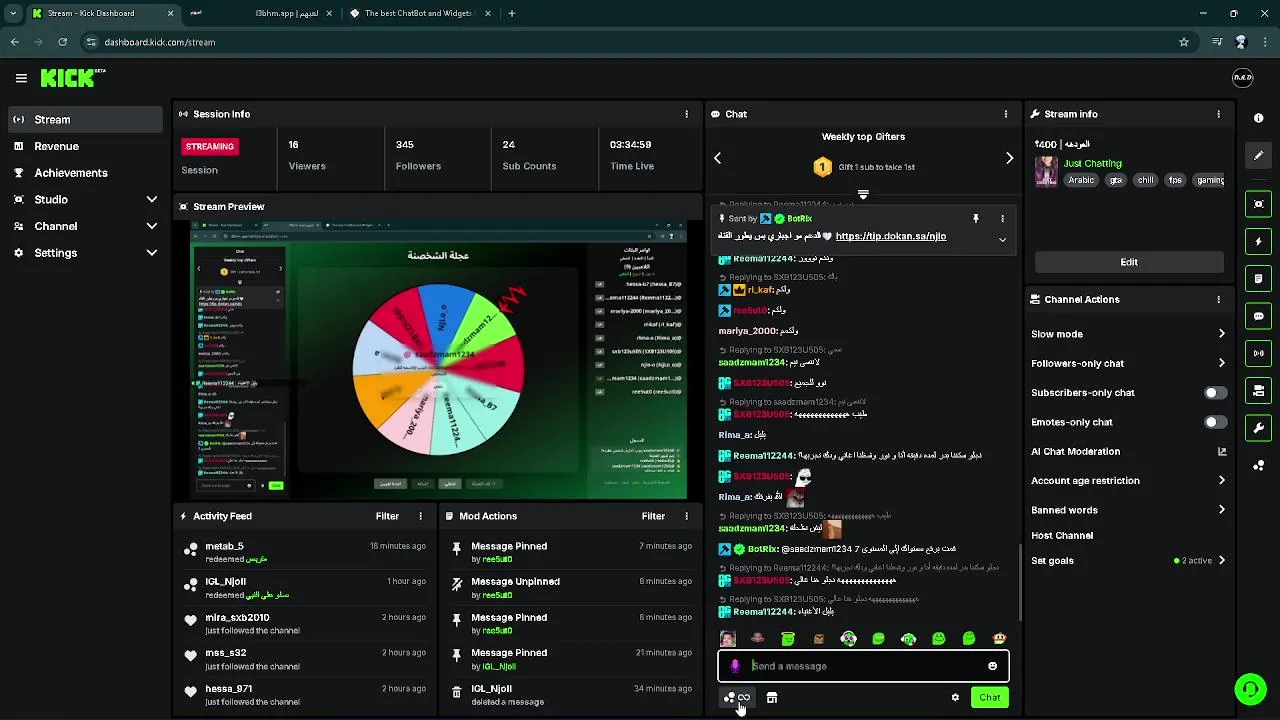The width and height of the screenshot is (1280, 720).
Task: Expand the Studio sidebar section
Action: [x=152, y=200]
